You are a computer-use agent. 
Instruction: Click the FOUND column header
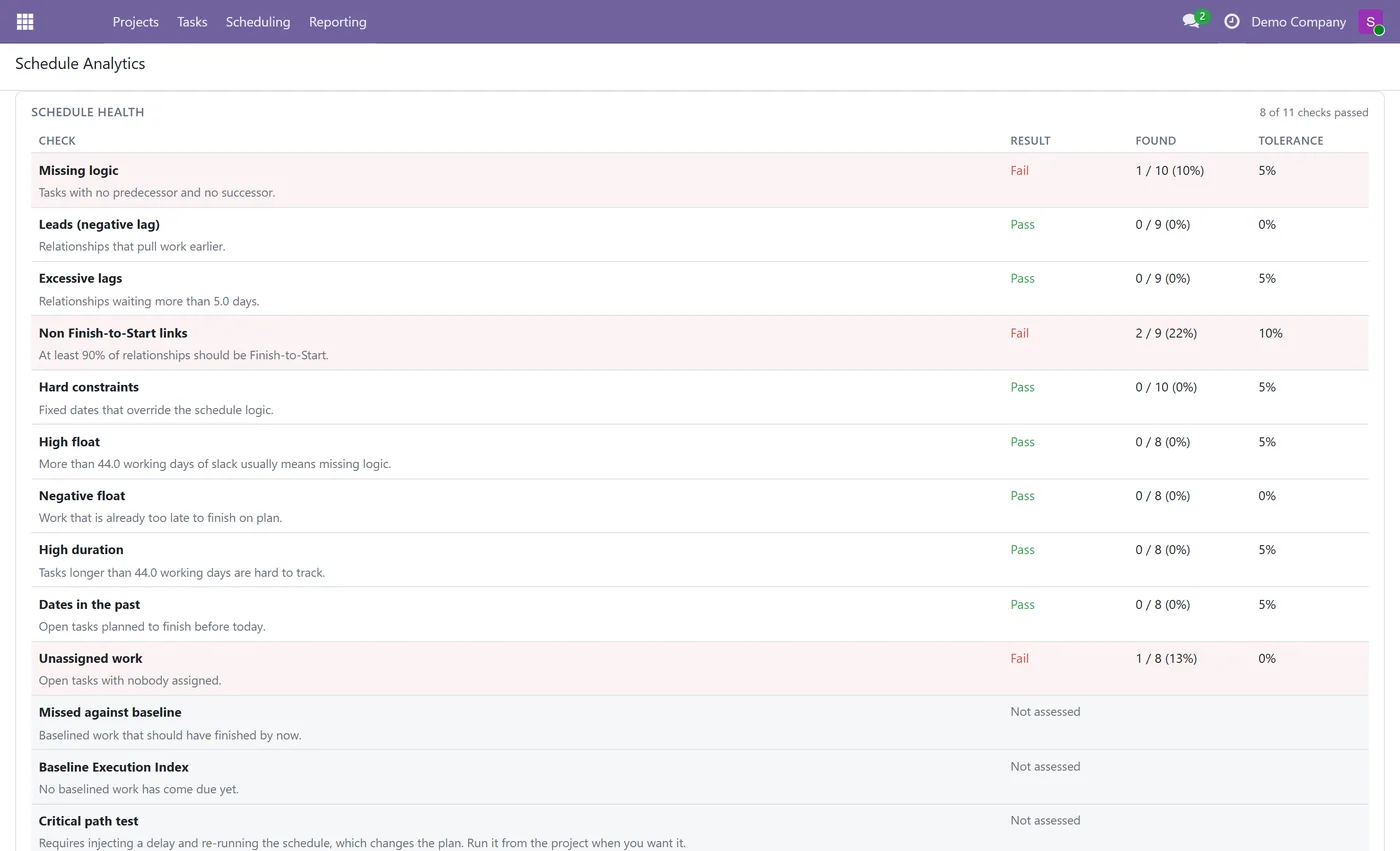coord(1155,141)
